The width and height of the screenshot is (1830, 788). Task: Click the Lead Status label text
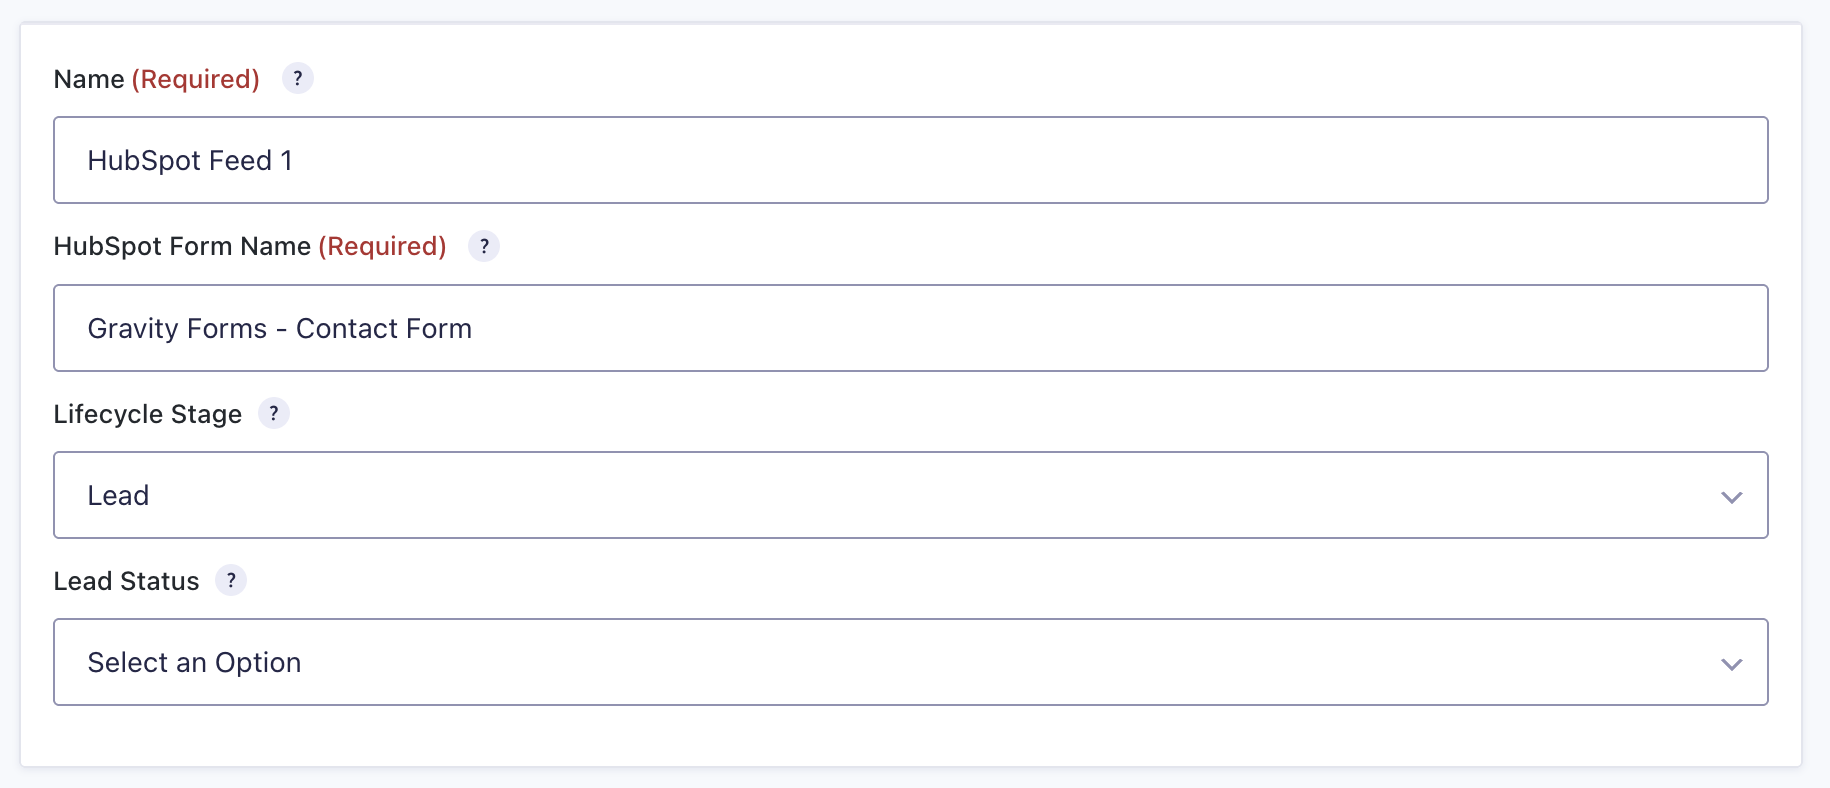(x=126, y=581)
